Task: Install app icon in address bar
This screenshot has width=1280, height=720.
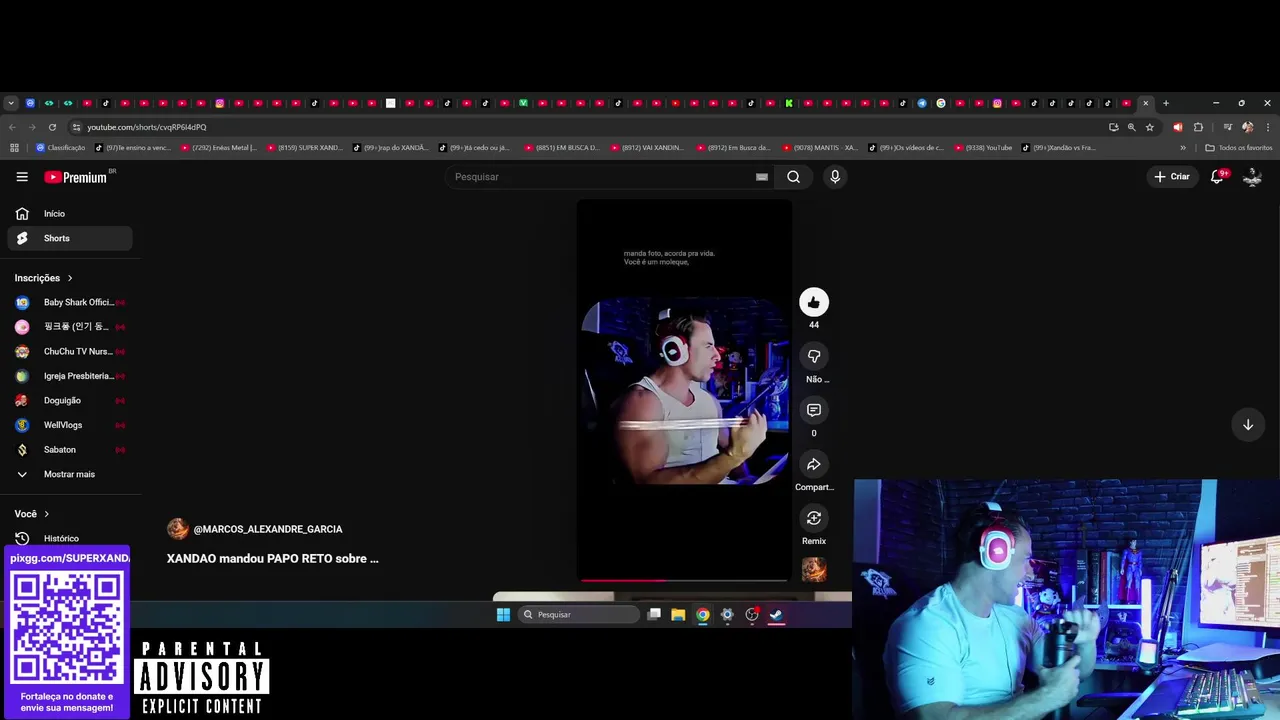Action: pyautogui.click(x=1113, y=127)
